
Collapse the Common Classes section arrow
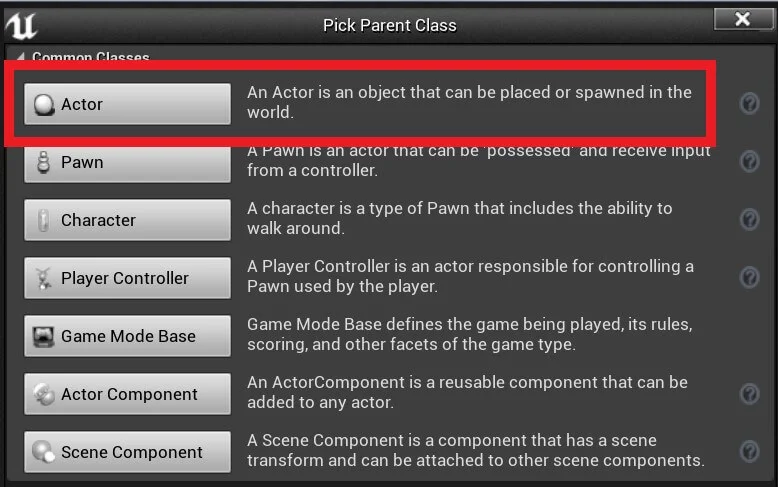(x=20, y=57)
